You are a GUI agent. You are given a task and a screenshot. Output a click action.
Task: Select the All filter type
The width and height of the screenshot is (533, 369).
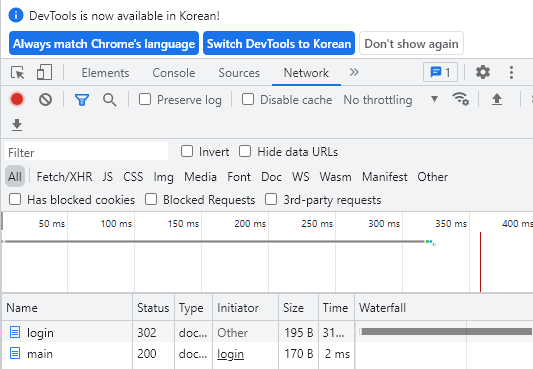(15, 177)
